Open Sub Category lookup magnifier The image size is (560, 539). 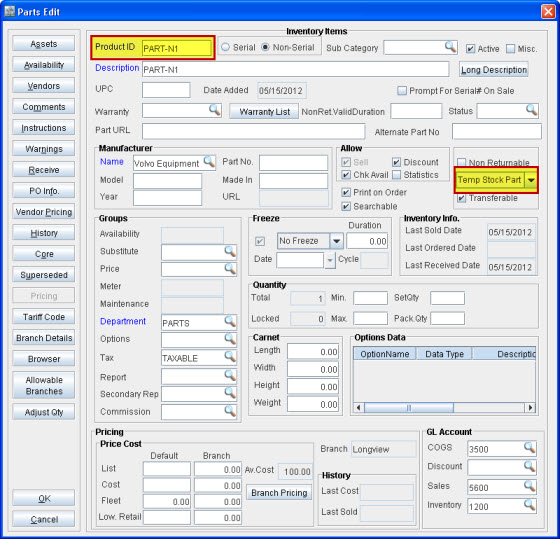click(450, 46)
